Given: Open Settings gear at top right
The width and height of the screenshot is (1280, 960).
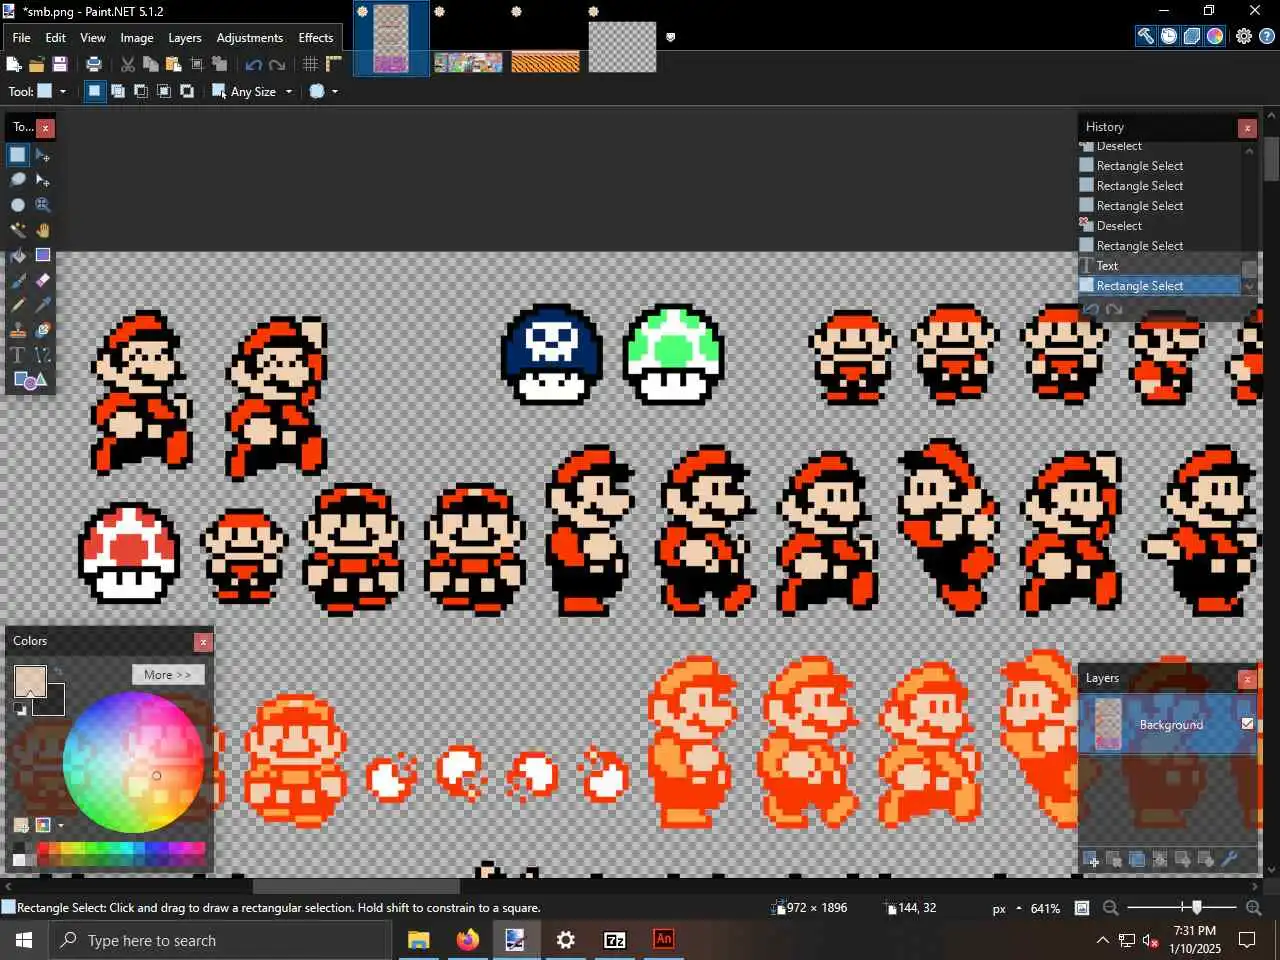Looking at the screenshot, I should click(1244, 36).
